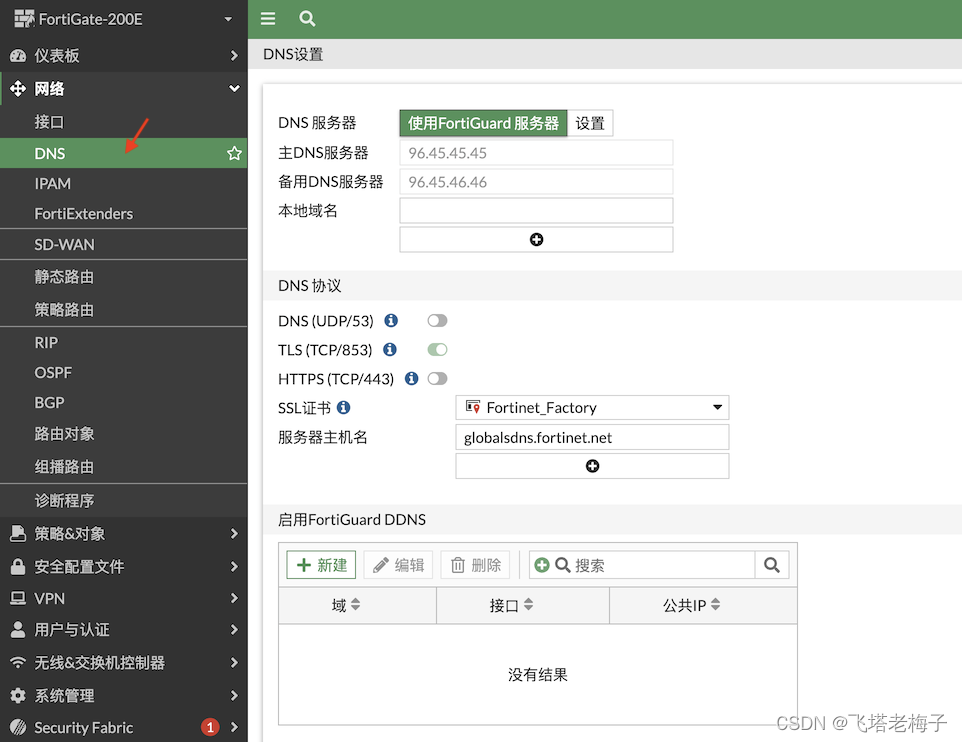Expand the 仪表板 menu chevron
The image size is (962, 742).
pos(234,55)
